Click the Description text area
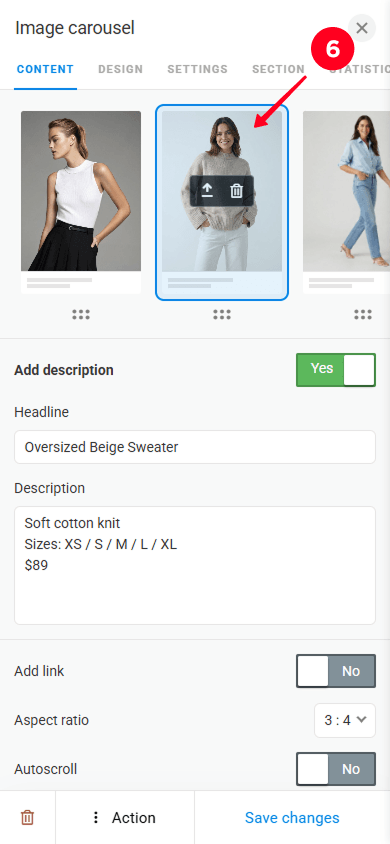The image size is (390, 844). pos(195,565)
